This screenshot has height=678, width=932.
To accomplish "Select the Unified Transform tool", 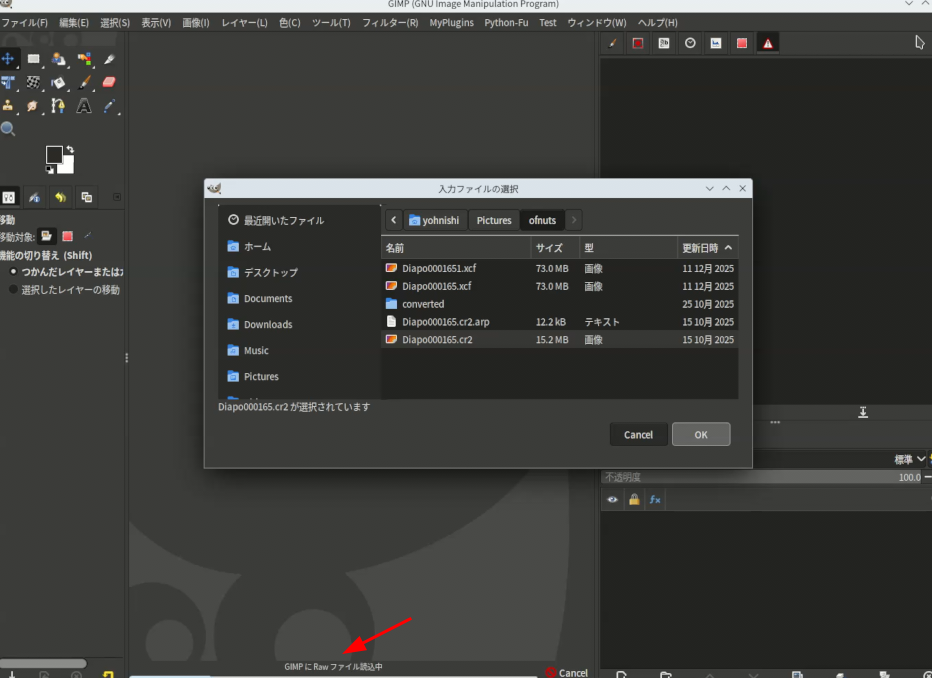I will 8,82.
